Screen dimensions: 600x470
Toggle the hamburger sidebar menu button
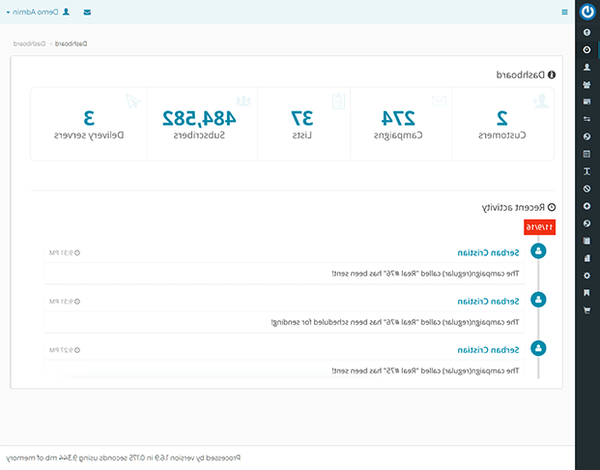tap(565, 13)
